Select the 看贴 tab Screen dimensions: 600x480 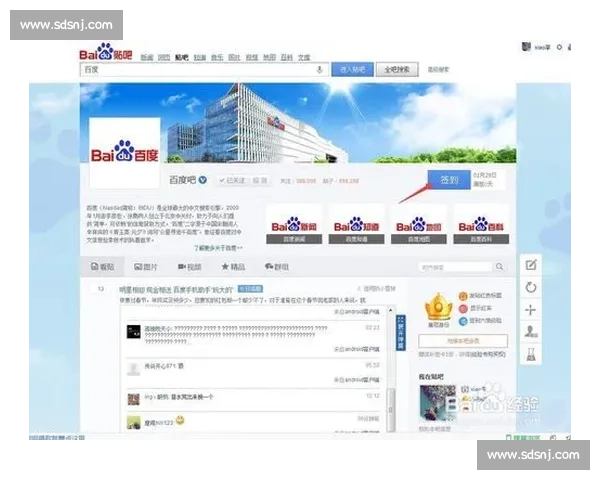tap(102, 266)
